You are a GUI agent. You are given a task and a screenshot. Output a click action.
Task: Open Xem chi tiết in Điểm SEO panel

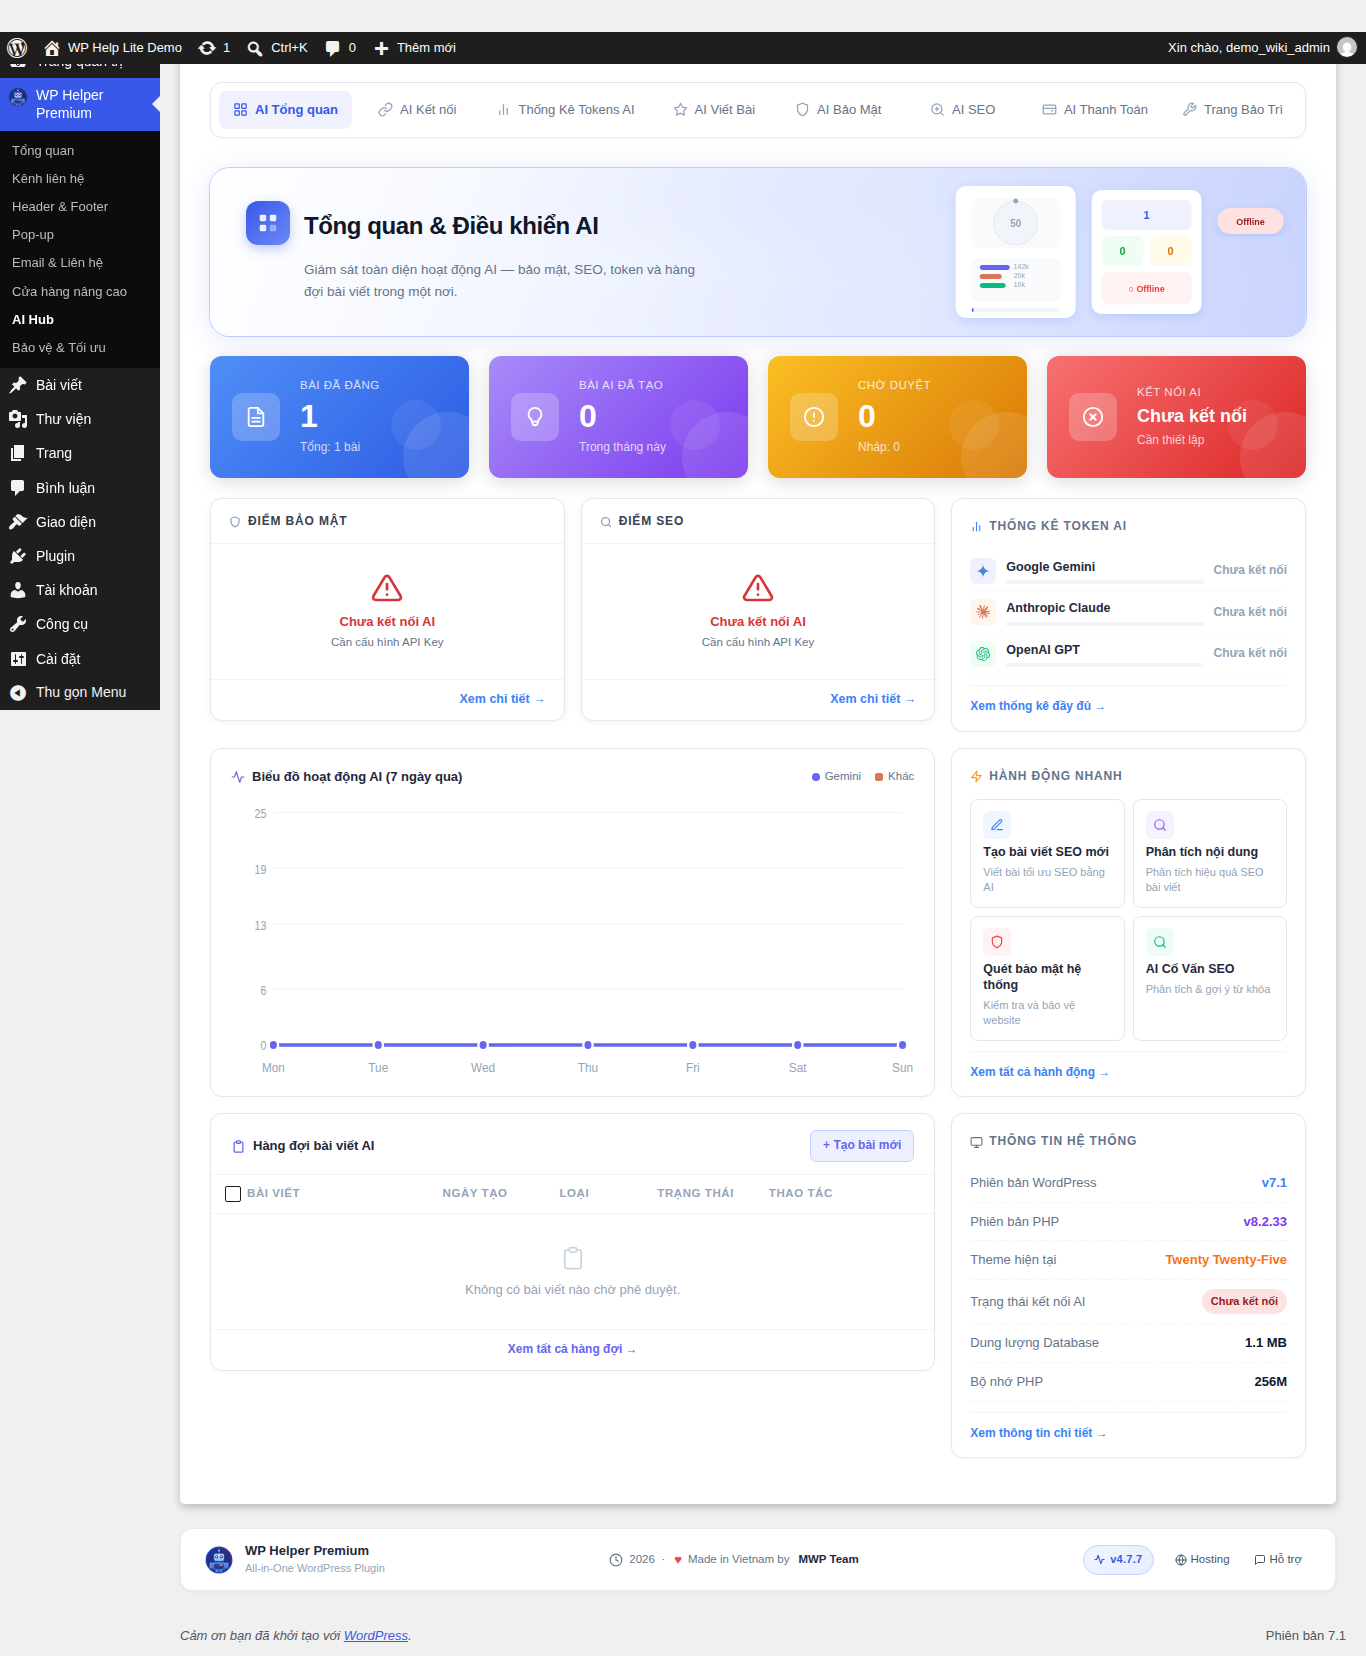(x=873, y=699)
